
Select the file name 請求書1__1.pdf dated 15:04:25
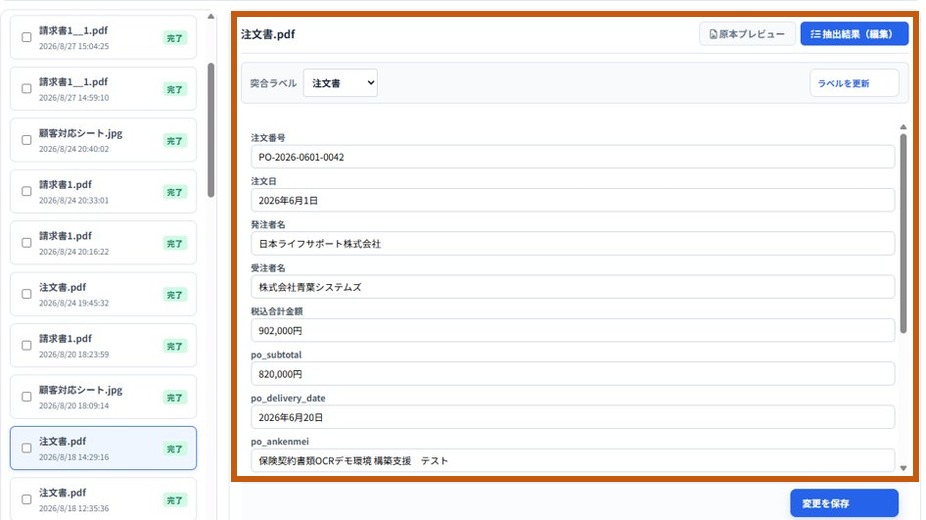(x=74, y=31)
